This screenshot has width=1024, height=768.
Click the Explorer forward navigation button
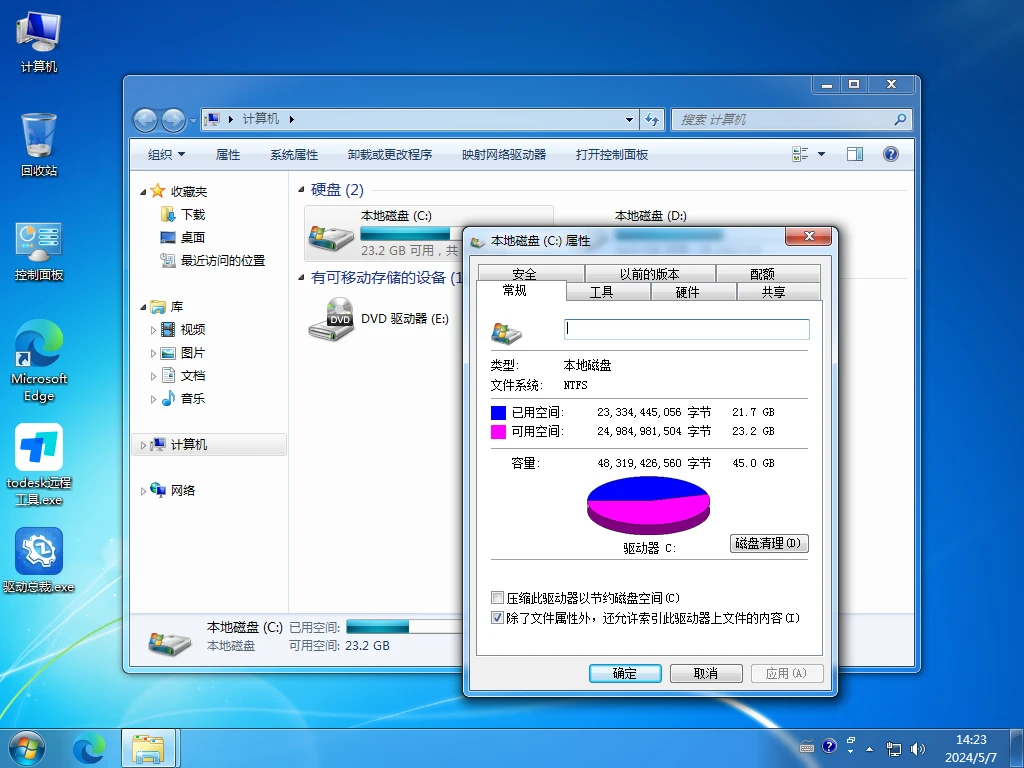173,120
